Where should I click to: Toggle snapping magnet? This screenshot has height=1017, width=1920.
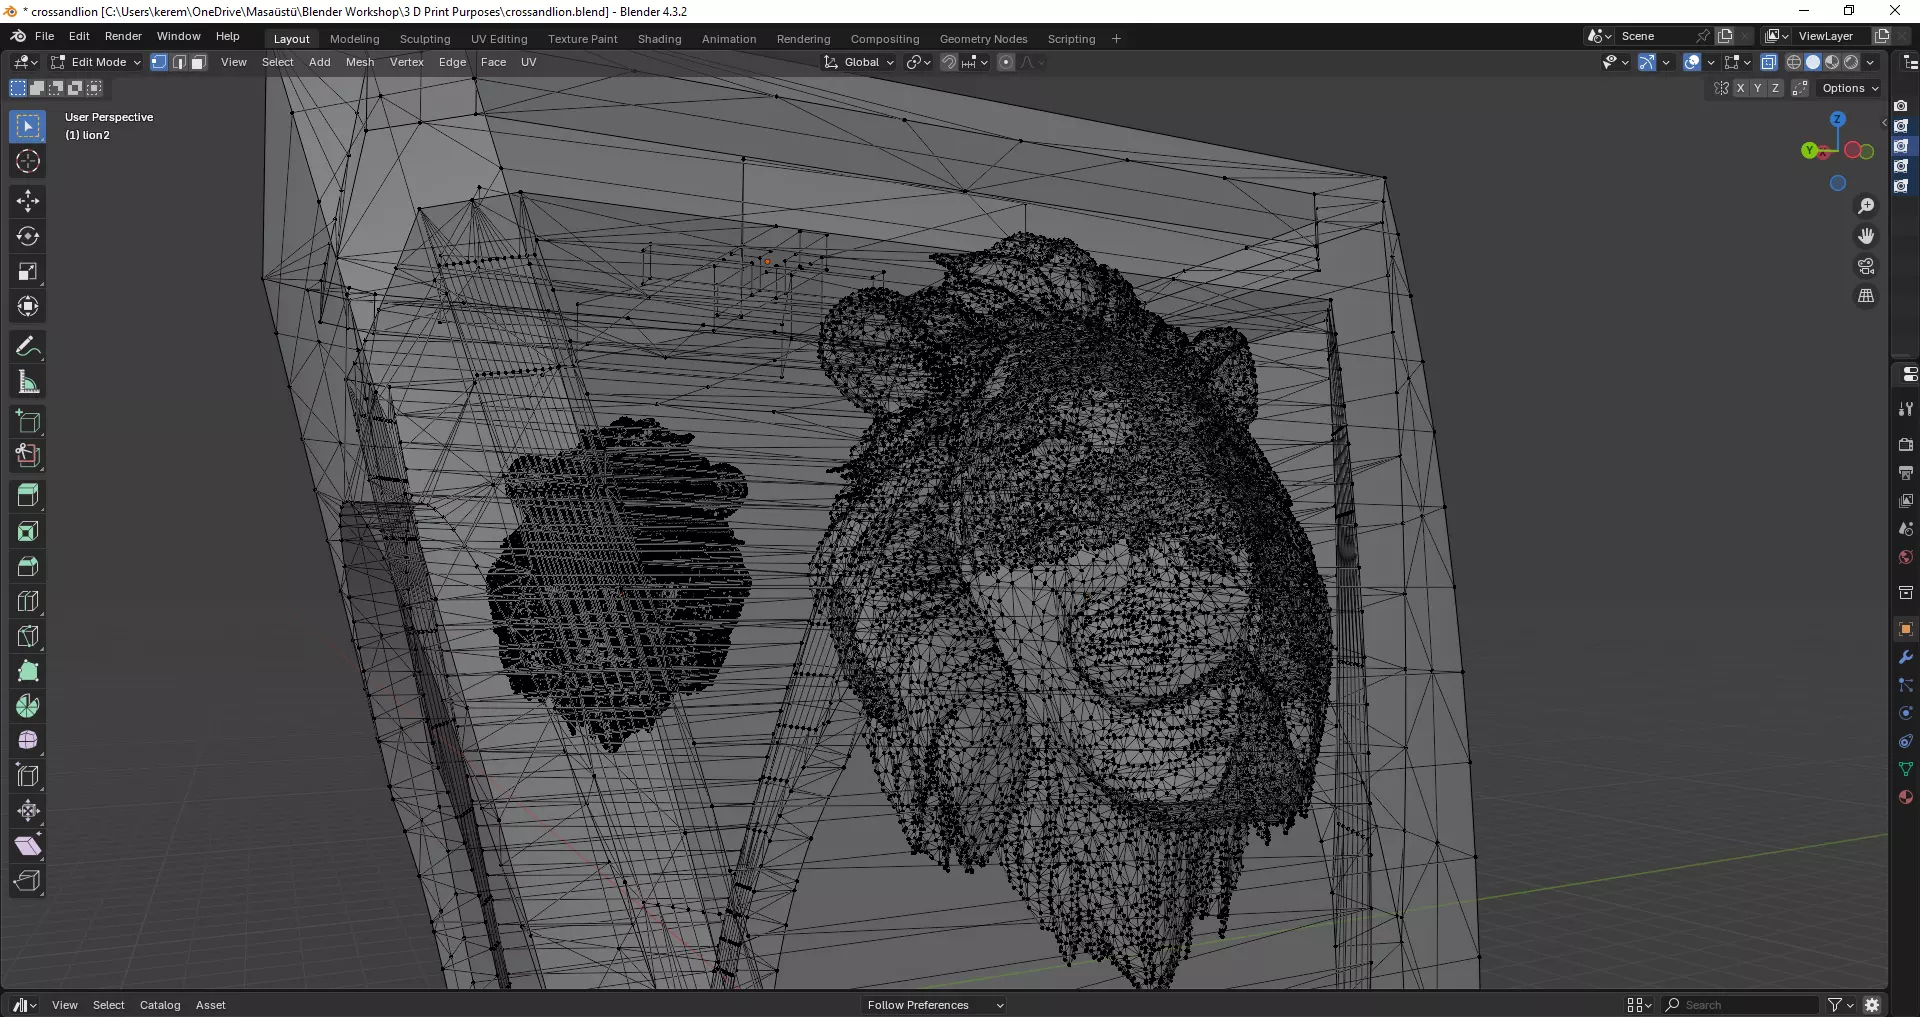click(948, 62)
